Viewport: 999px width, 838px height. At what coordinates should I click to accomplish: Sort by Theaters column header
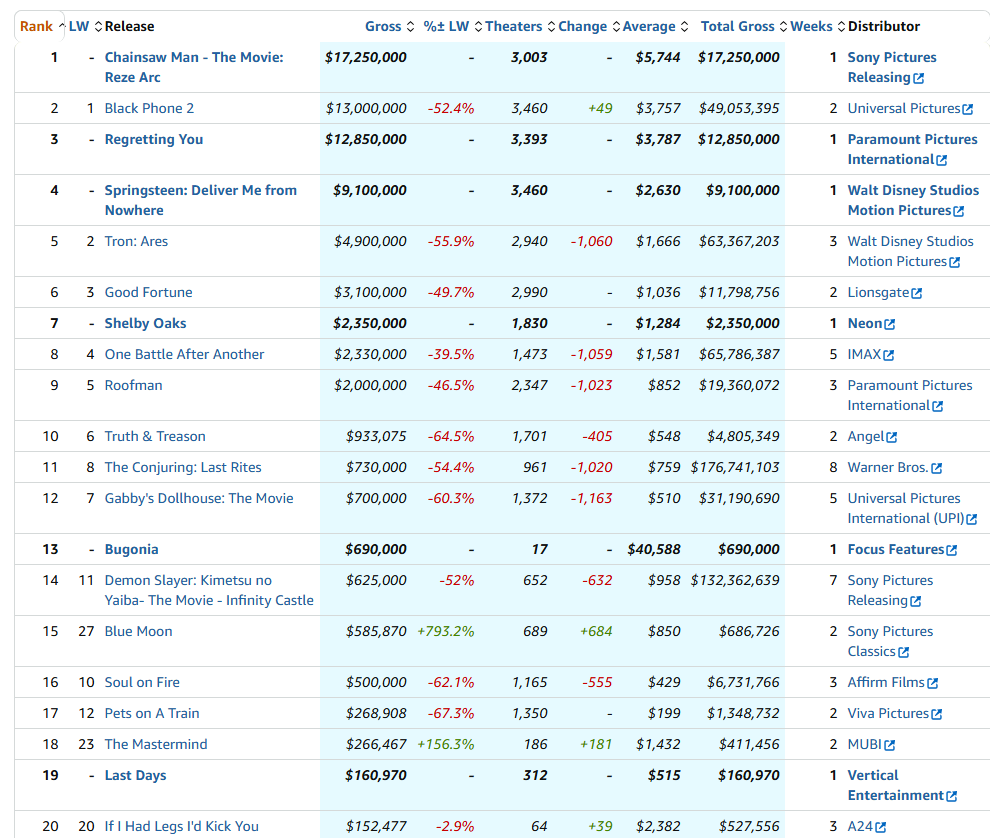point(513,26)
